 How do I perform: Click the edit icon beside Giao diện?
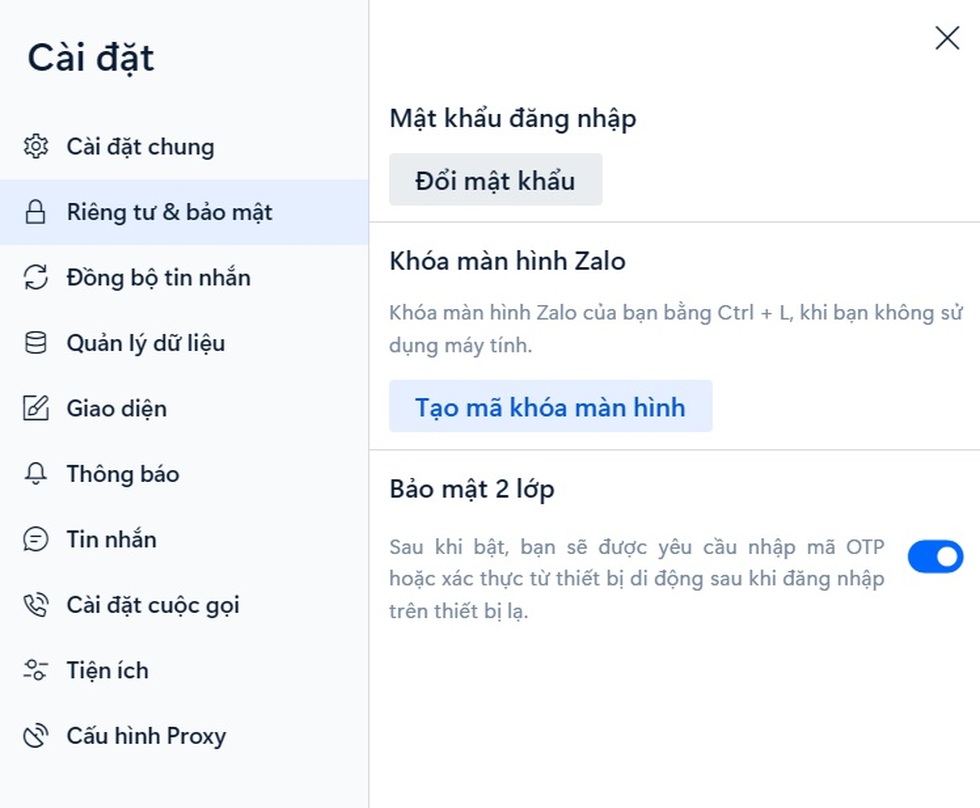(36, 408)
